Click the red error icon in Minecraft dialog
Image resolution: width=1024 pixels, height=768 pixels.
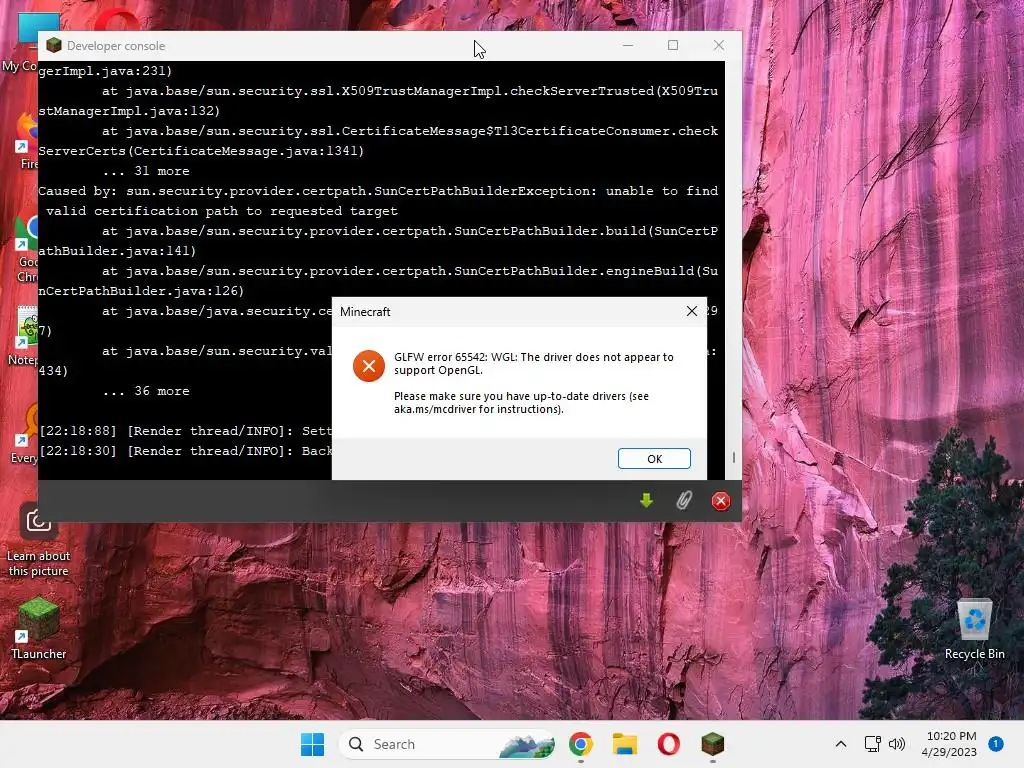pos(369,366)
